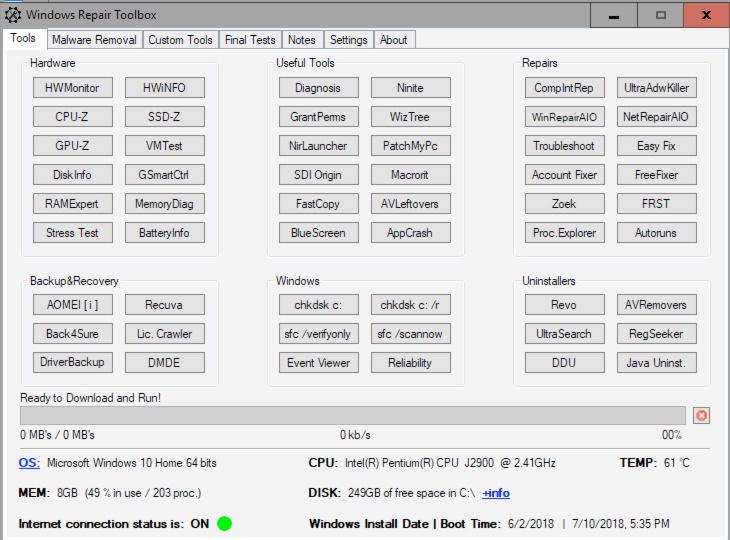The width and height of the screenshot is (730, 540).
Task: Click DriverBackup
Action: coord(73,362)
